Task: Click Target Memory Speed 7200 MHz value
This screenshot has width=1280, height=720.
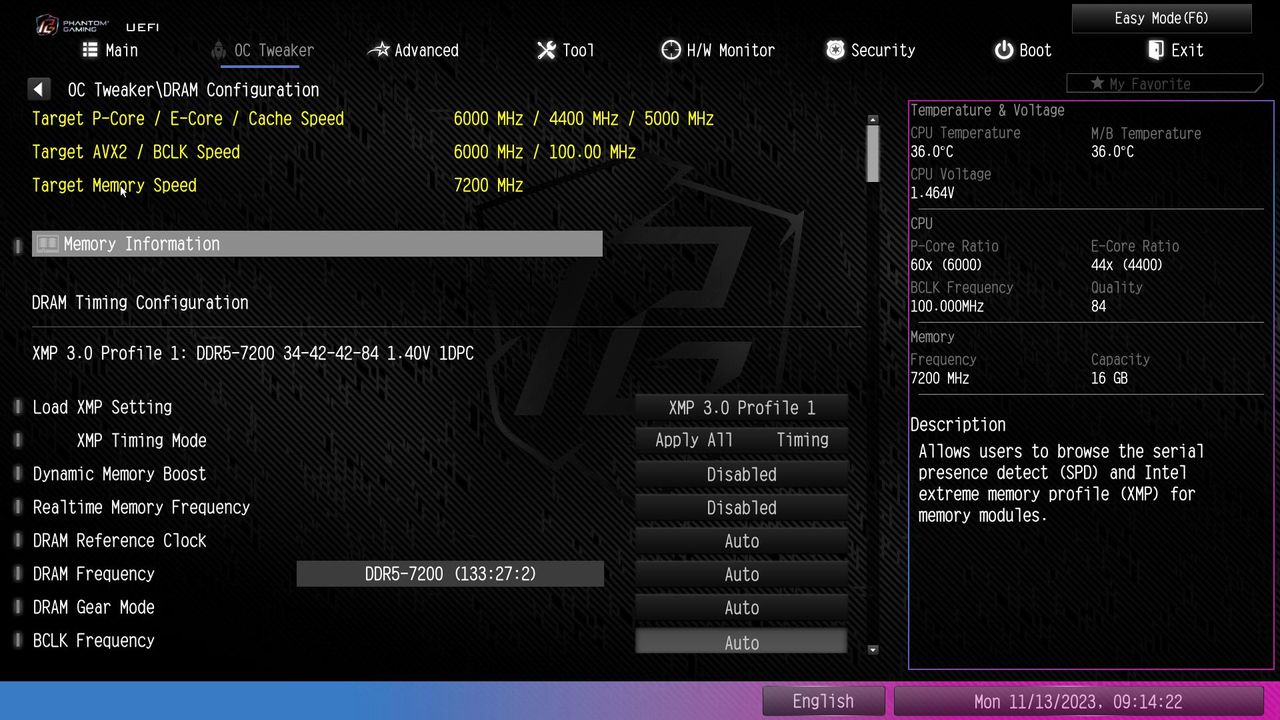Action: click(488, 185)
